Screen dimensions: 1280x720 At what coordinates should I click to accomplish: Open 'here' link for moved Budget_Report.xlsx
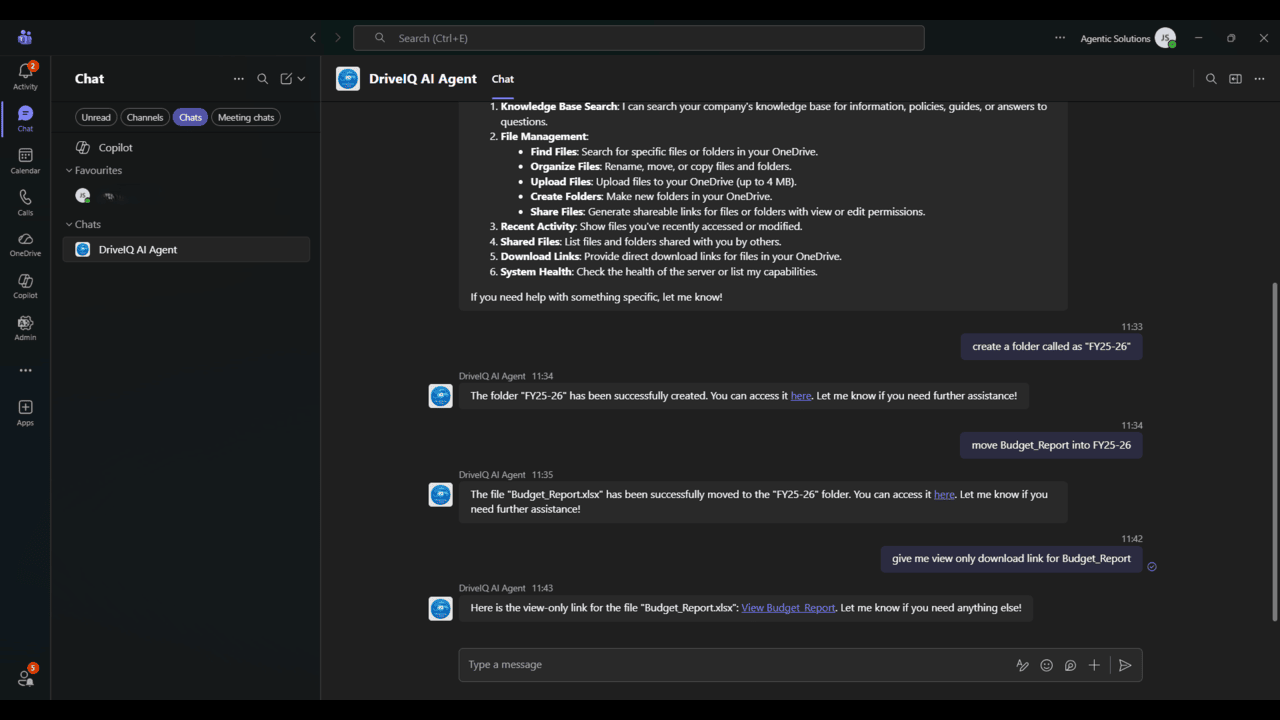click(944, 494)
